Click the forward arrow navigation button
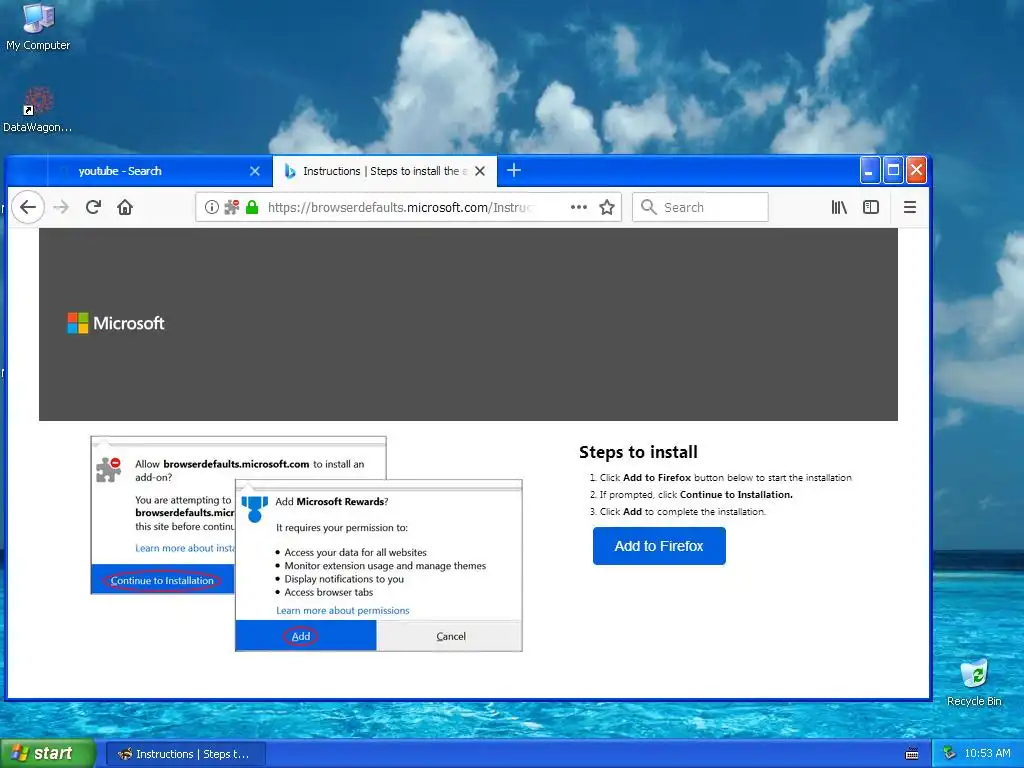The height and width of the screenshot is (768, 1024). tap(61, 207)
